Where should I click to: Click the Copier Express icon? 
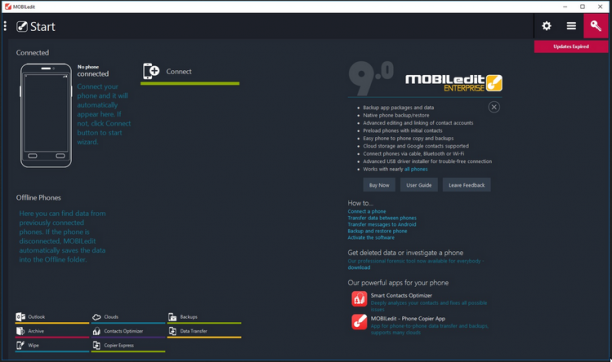click(x=96, y=345)
